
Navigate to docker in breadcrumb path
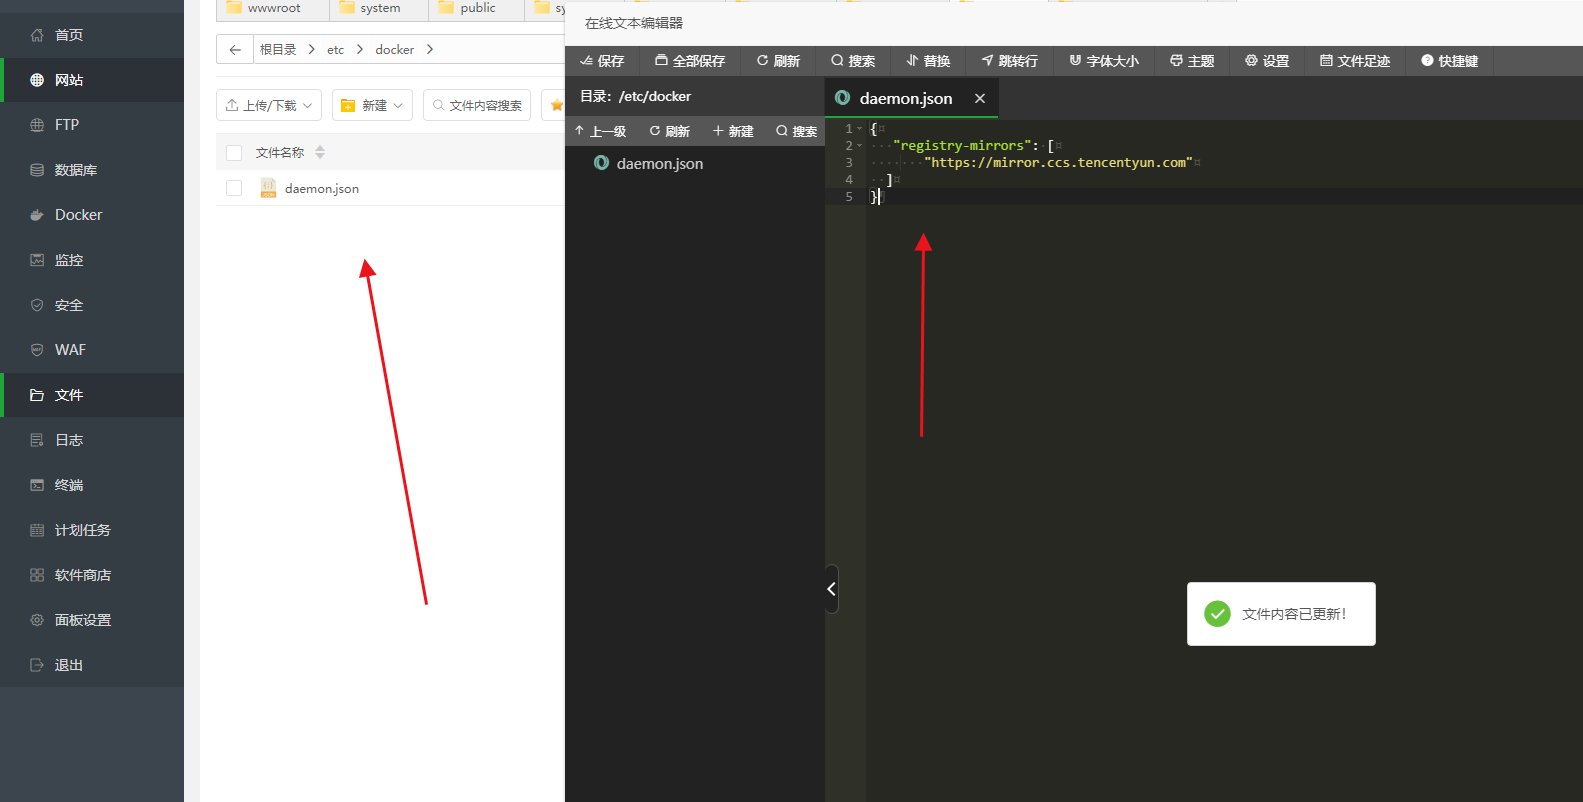pyautogui.click(x=394, y=49)
